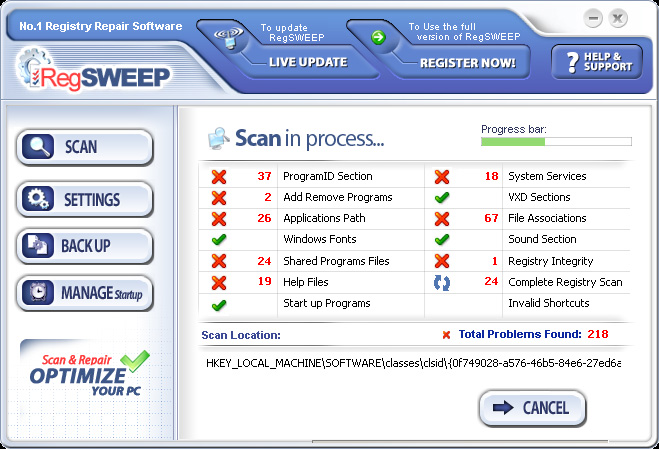Viewport: 659px width, 449px height.
Task: Close the RegSWEEP window
Action: click(x=618, y=18)
